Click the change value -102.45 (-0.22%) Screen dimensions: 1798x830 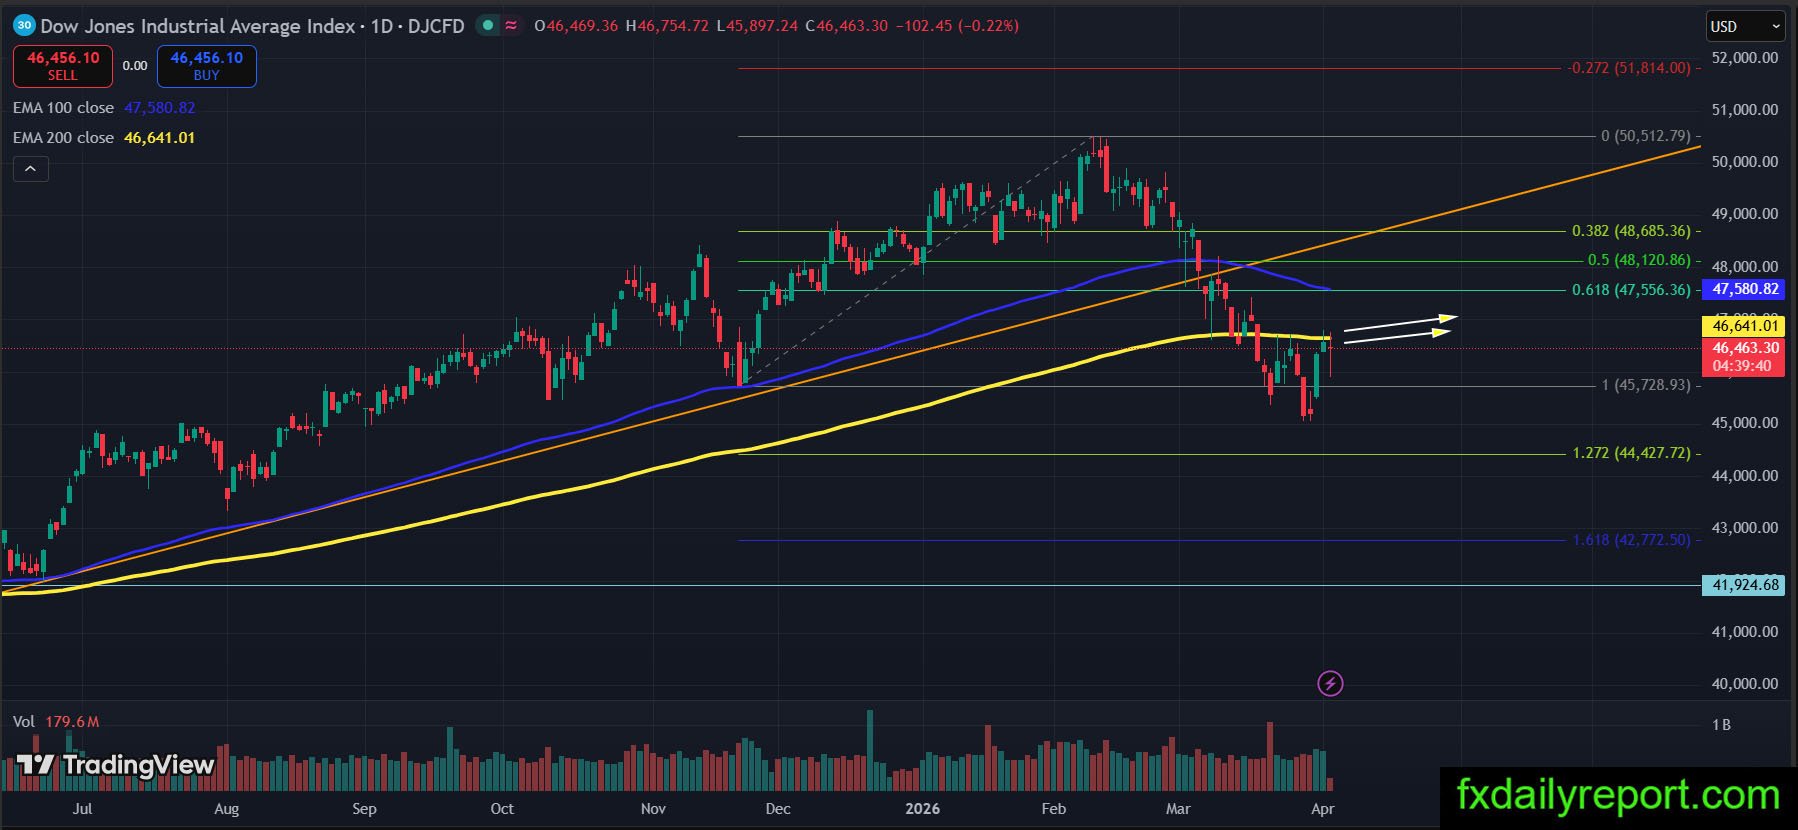pos(957,26)
